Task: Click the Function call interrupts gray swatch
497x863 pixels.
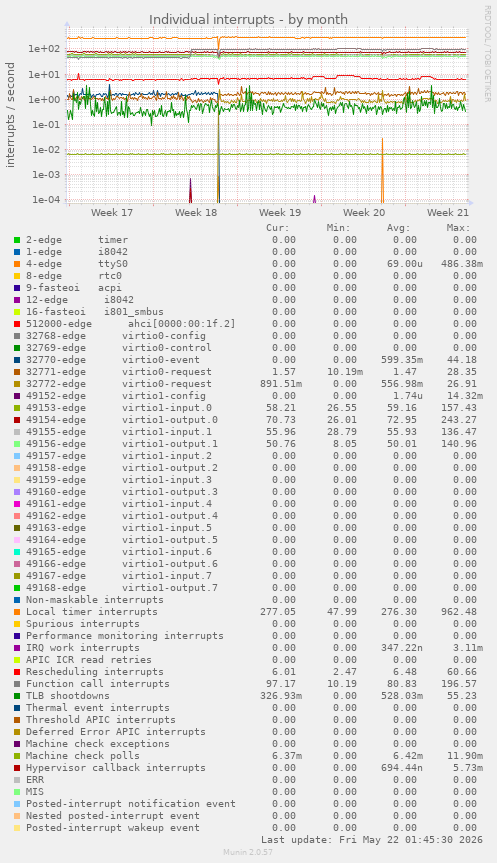Action: click(x=17, y=684)
